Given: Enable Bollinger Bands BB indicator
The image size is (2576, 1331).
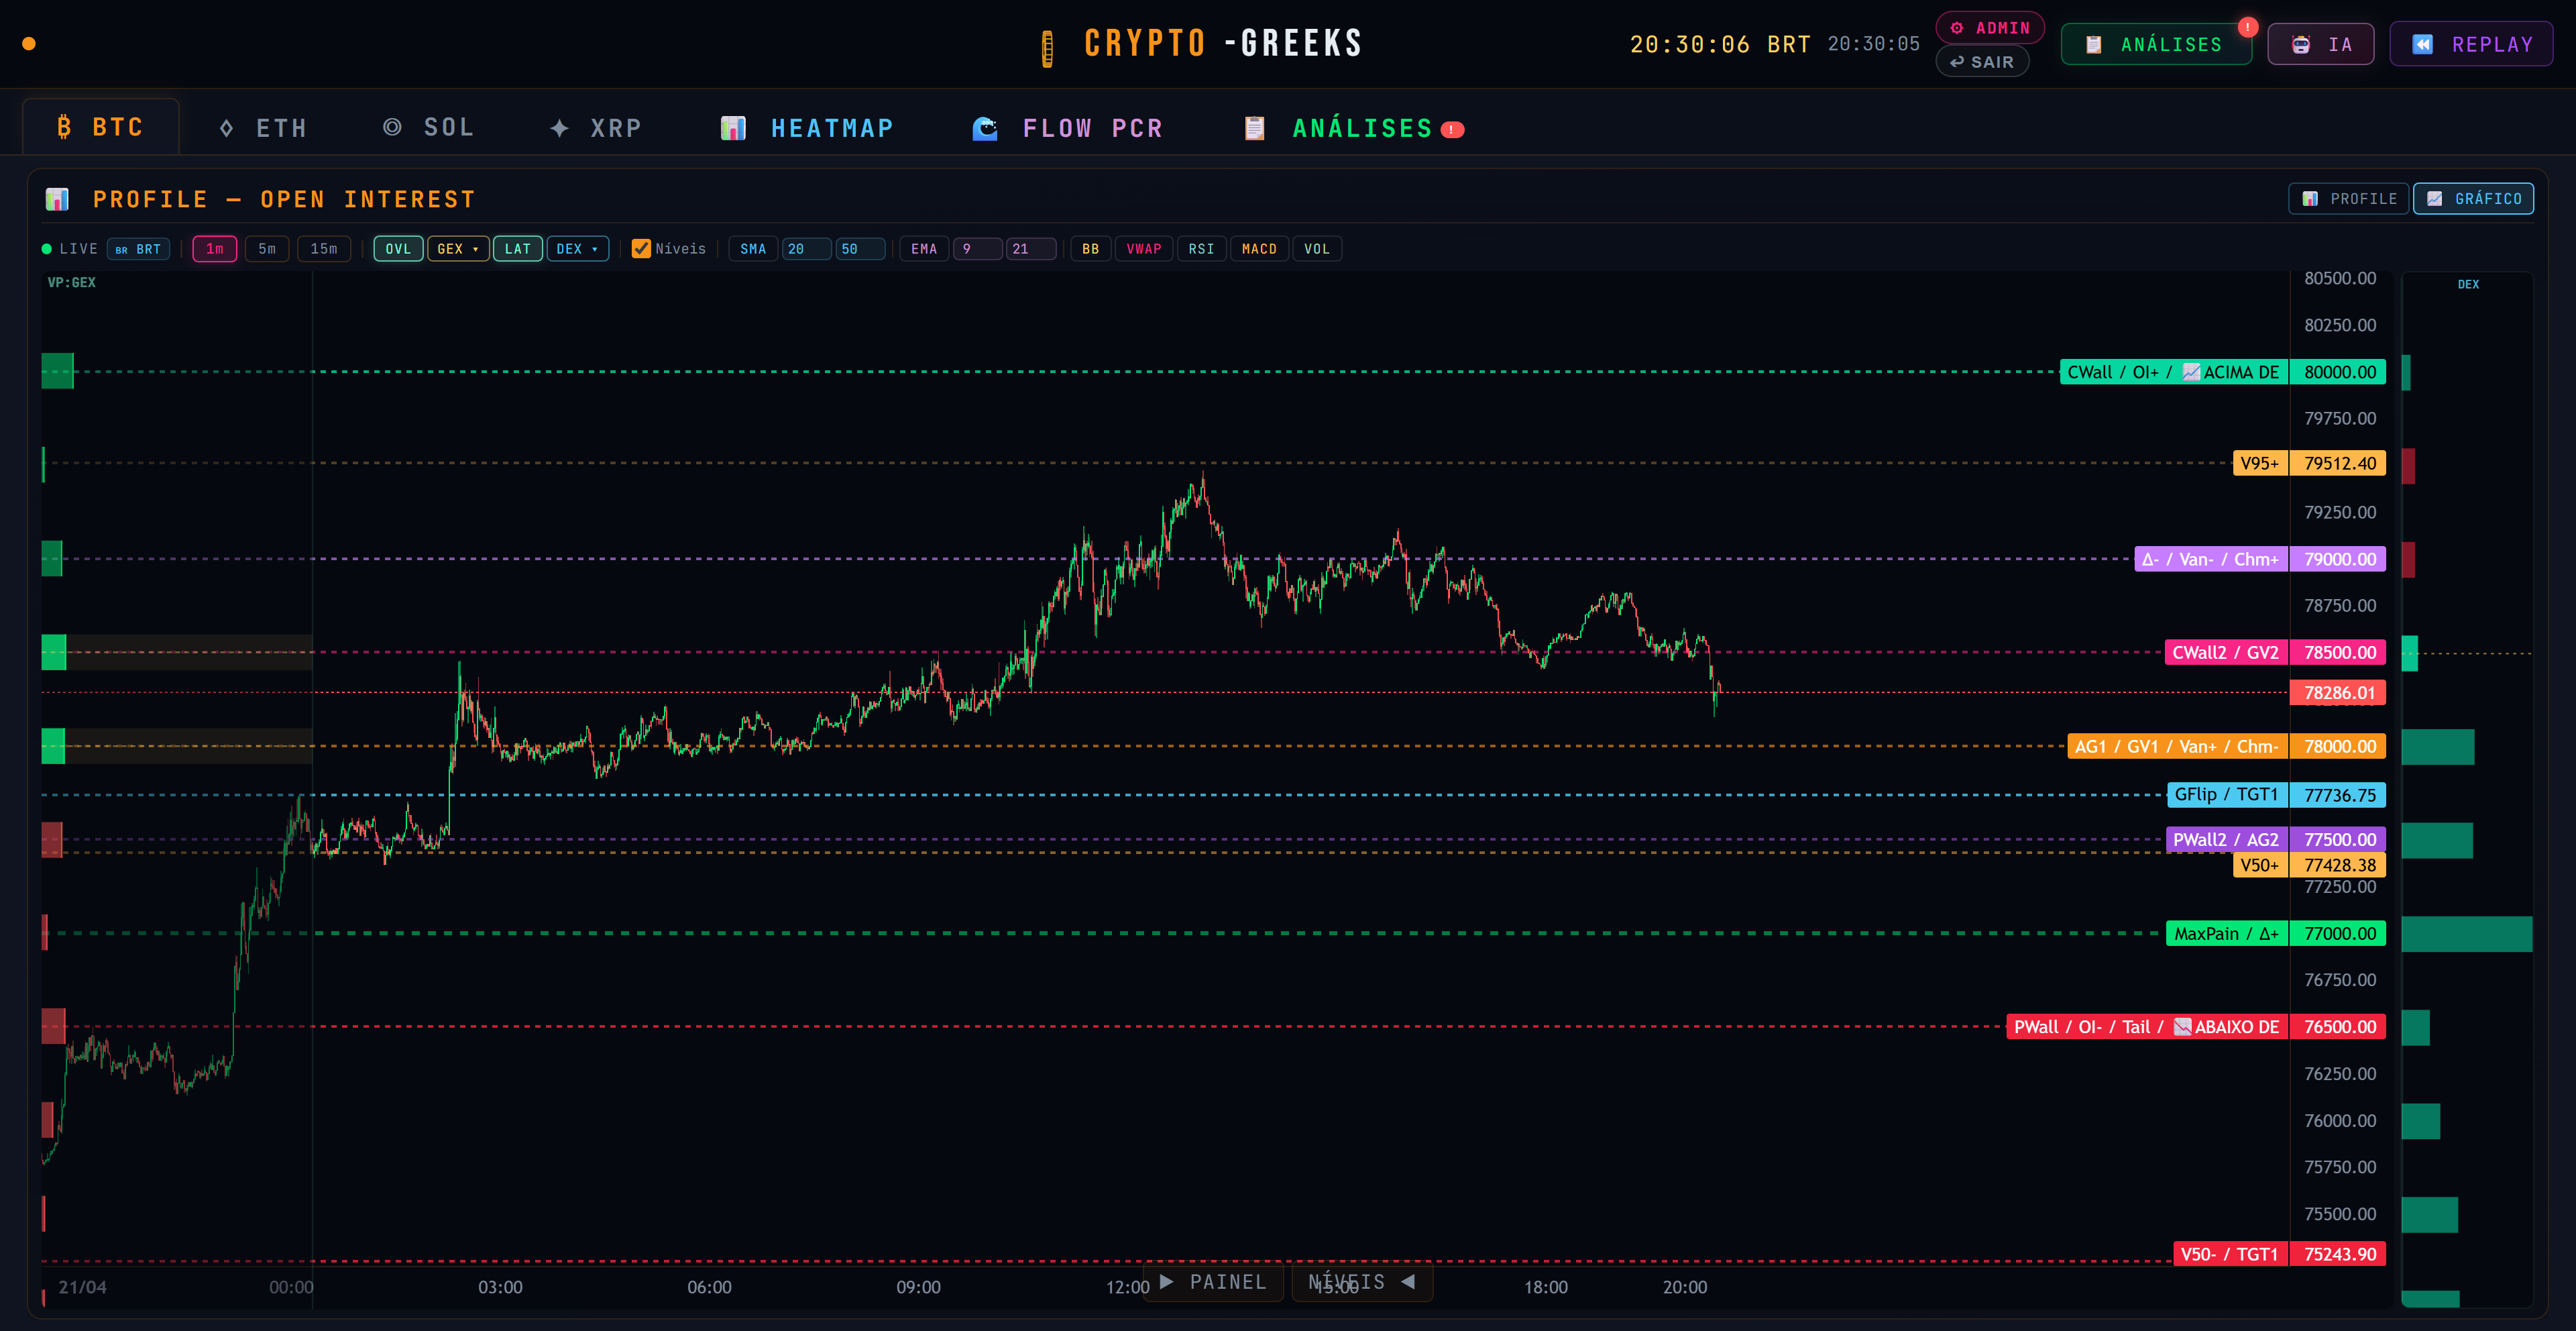Looking at the screenshot, I should pyautogui.click(x=1090, y=249).
